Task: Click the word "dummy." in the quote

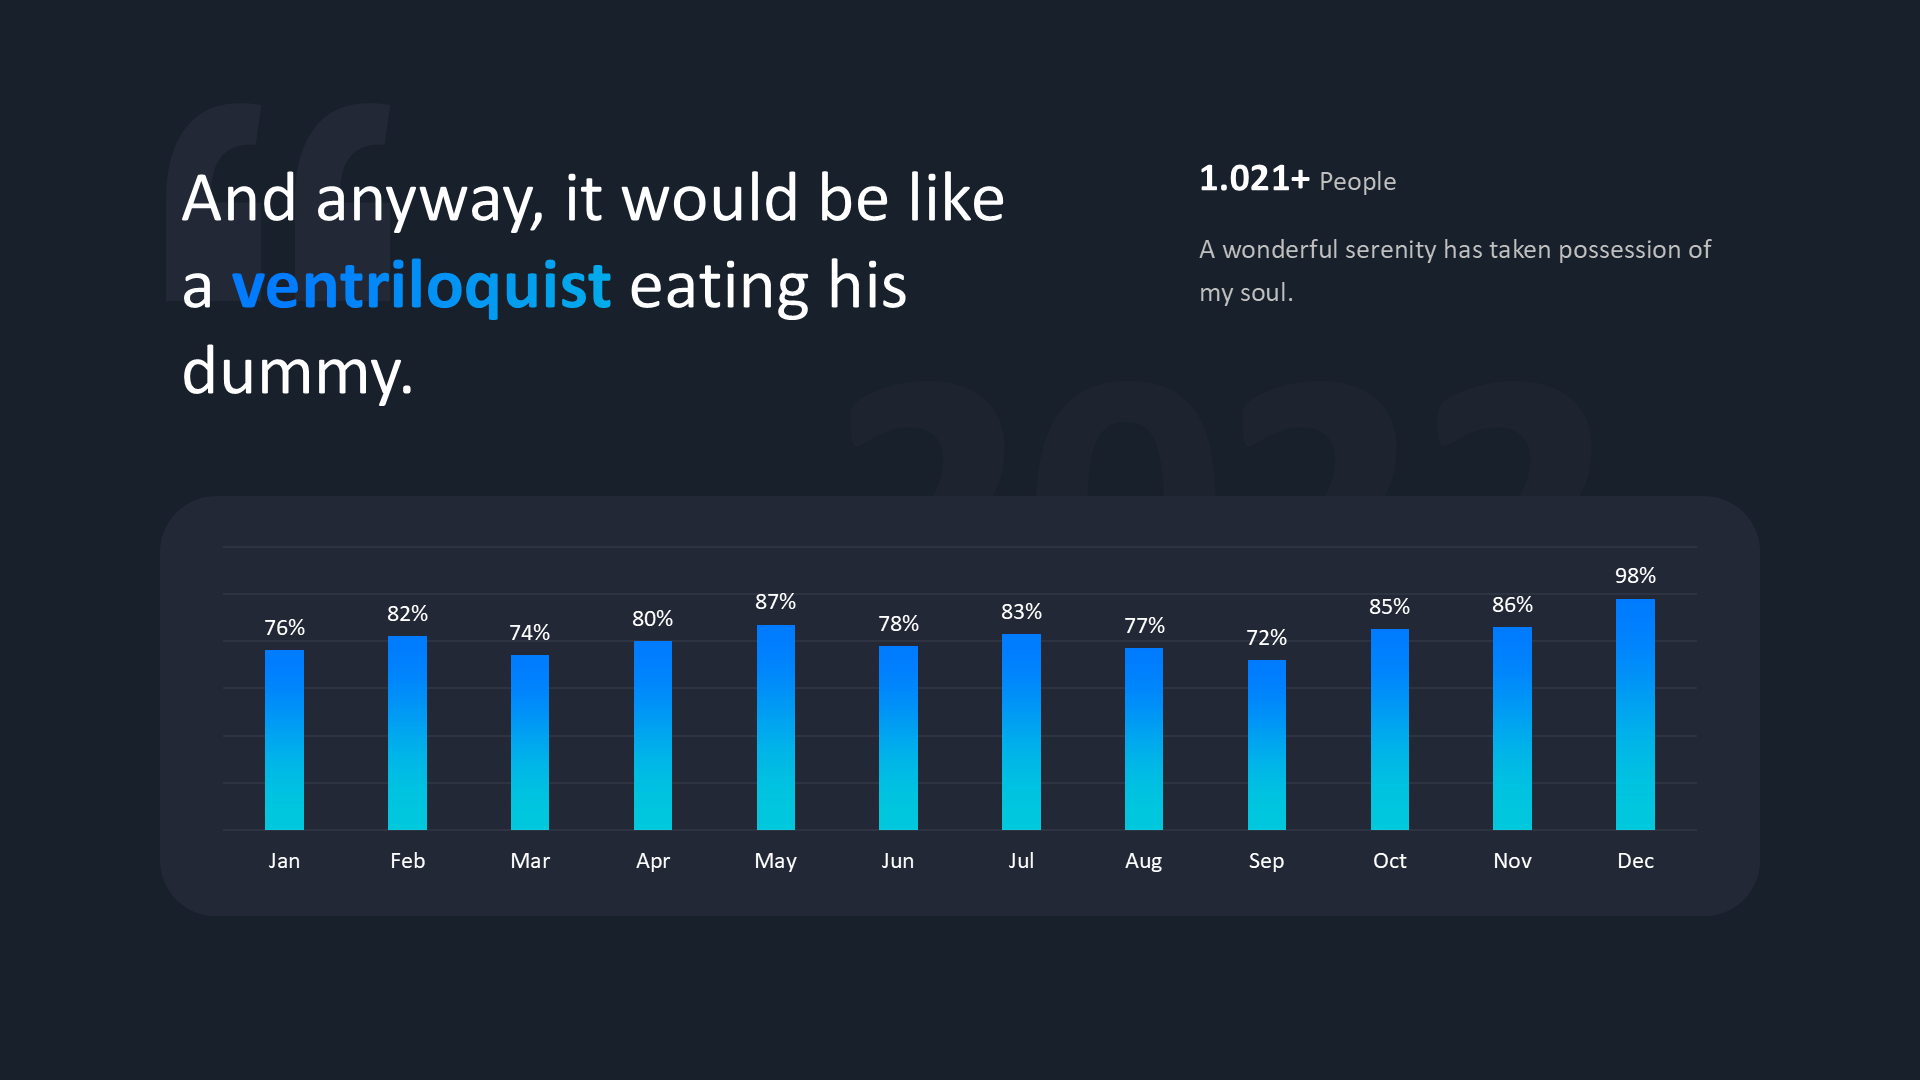Action: click(298, 372)
